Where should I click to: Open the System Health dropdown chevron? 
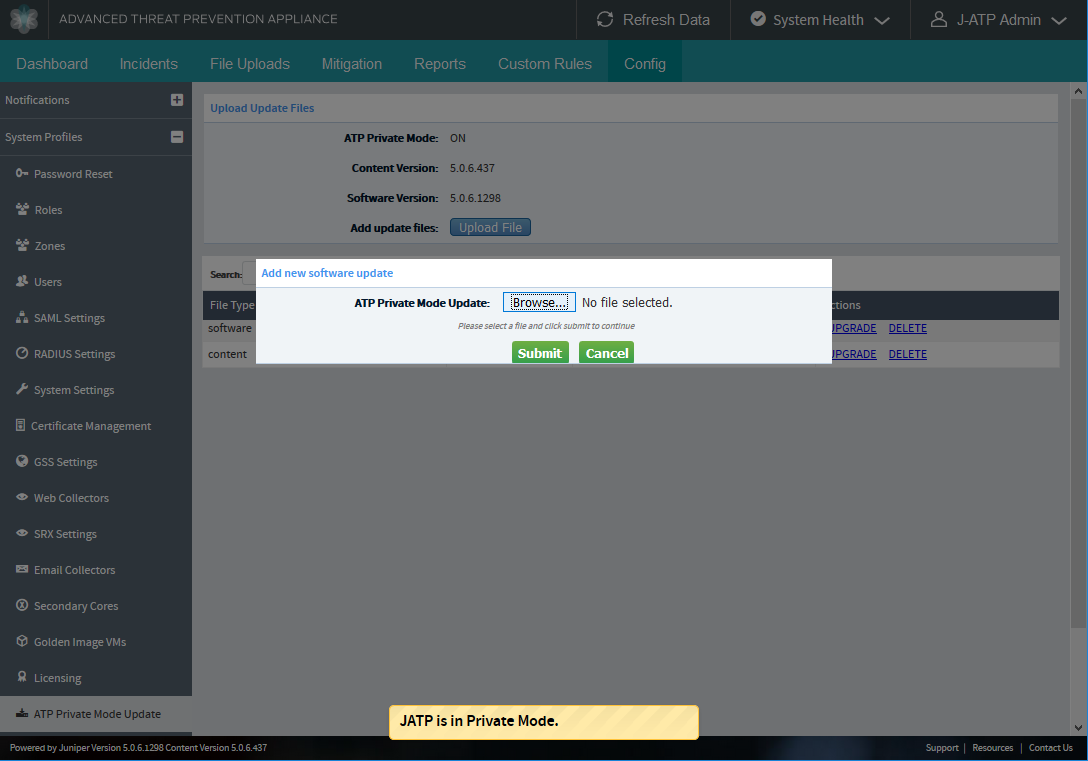coord(882,21)
